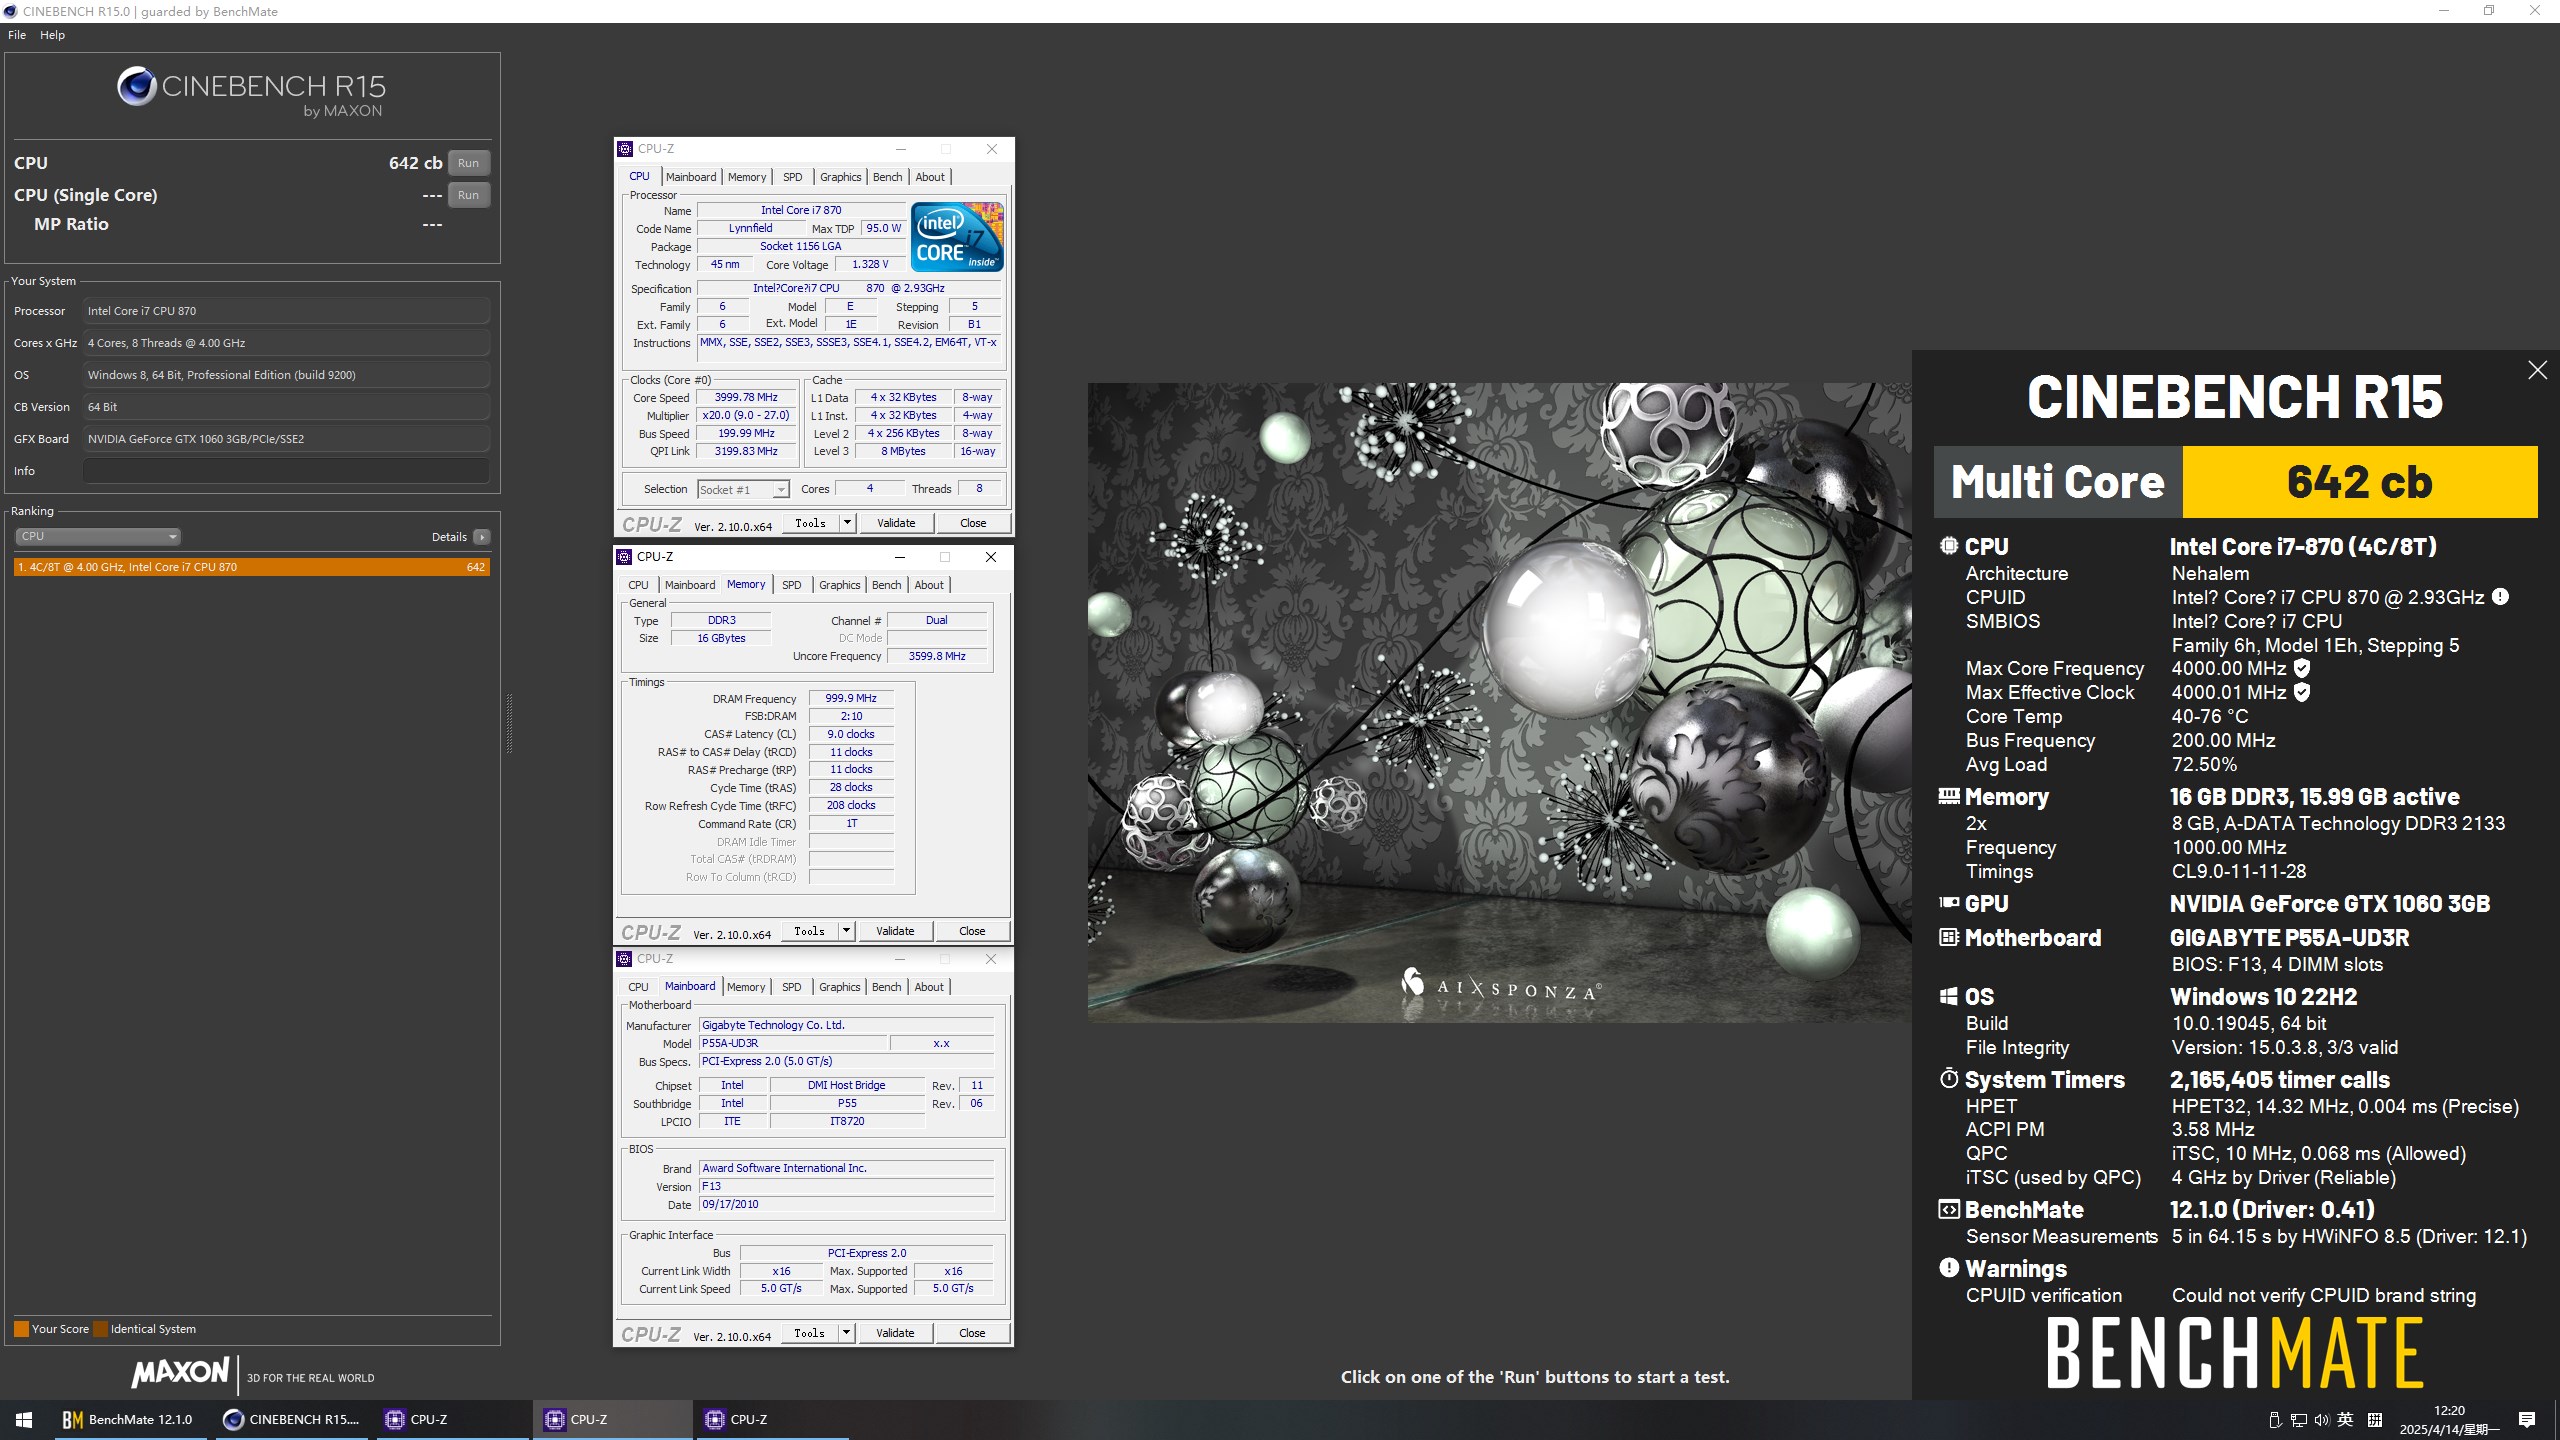2560x1440 pixels.
Task: Open the Help menu in Cinebench
Action: pyautogui.click(x=52, y=34)
